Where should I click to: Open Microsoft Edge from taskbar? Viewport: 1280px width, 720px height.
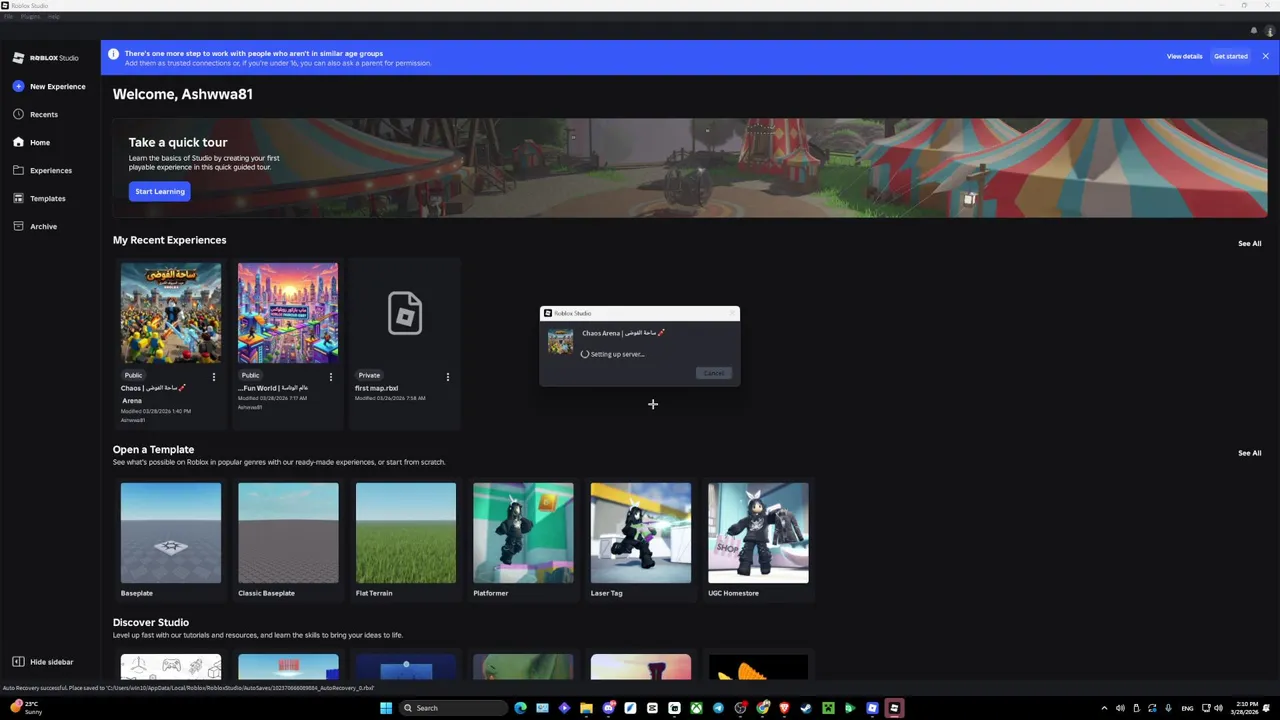click(521, 708)
